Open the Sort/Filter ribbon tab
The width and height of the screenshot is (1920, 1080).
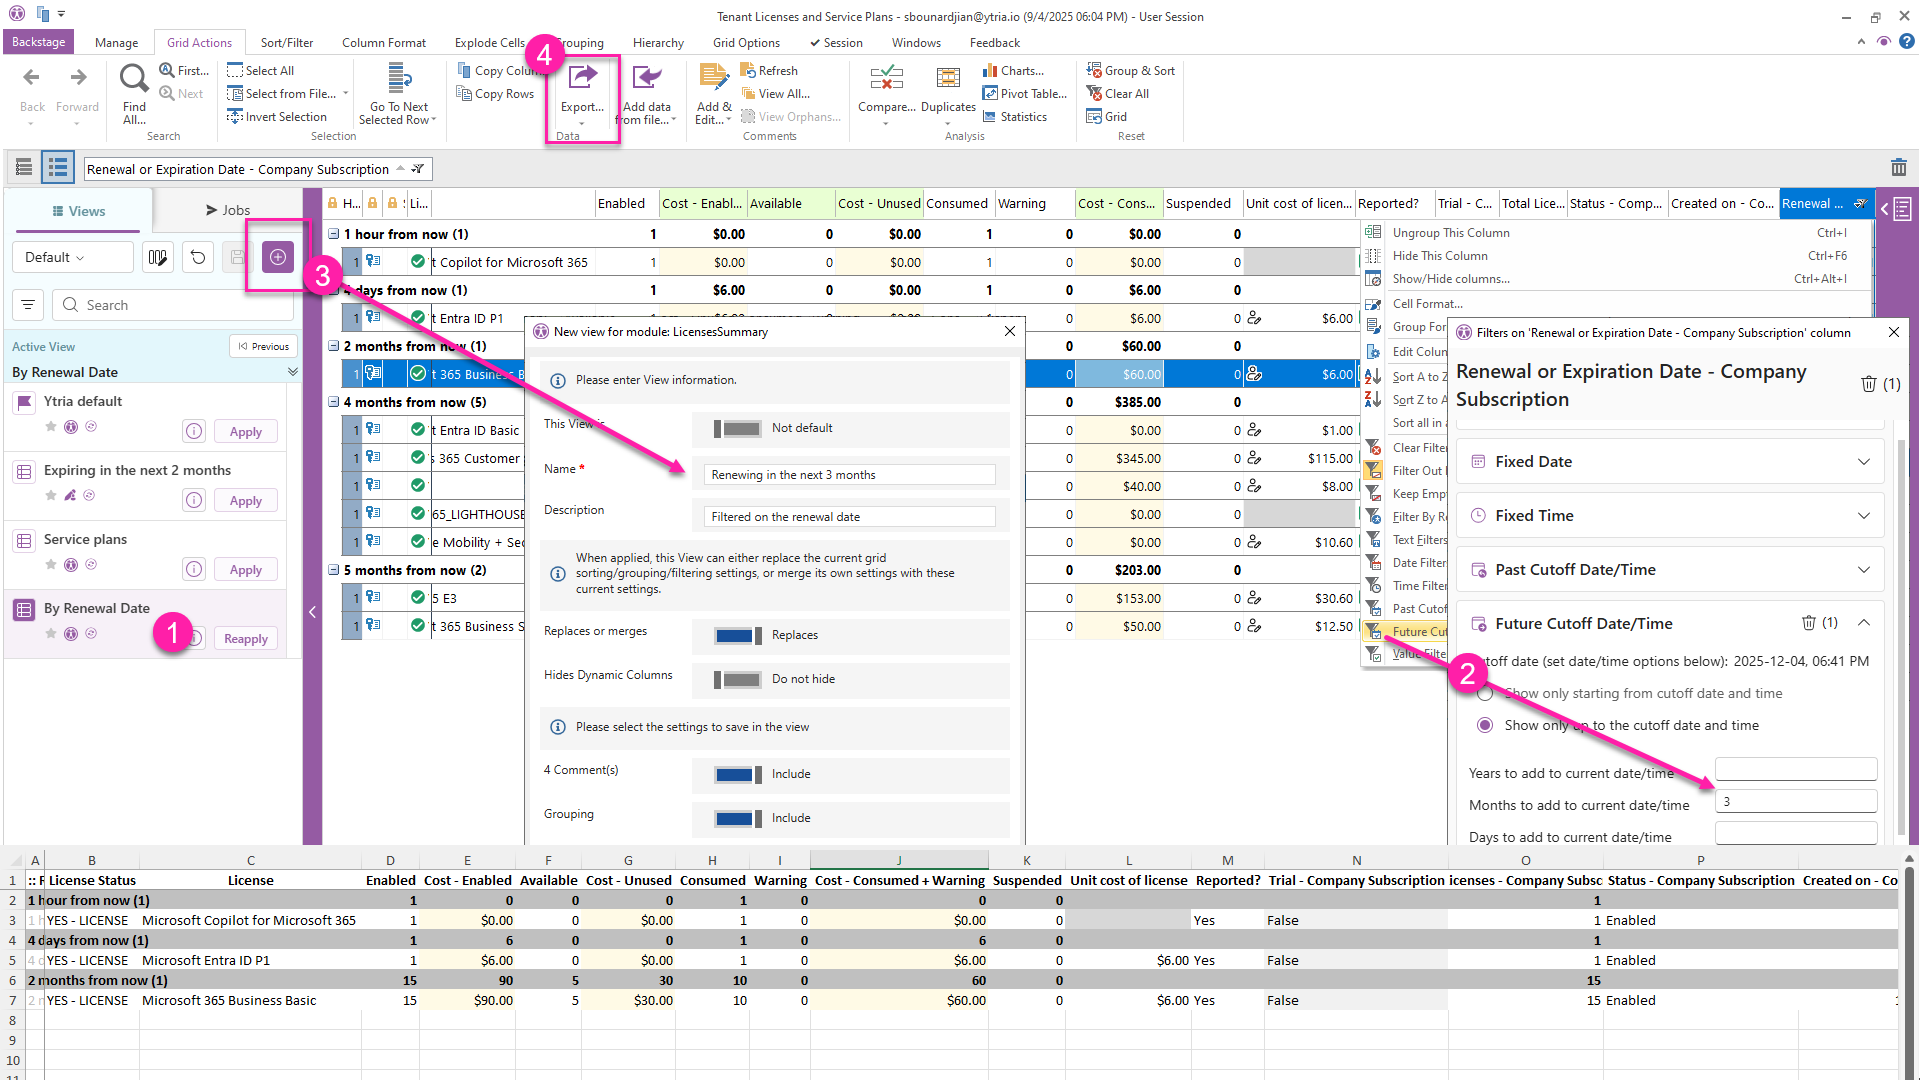[x=286, y=43]
